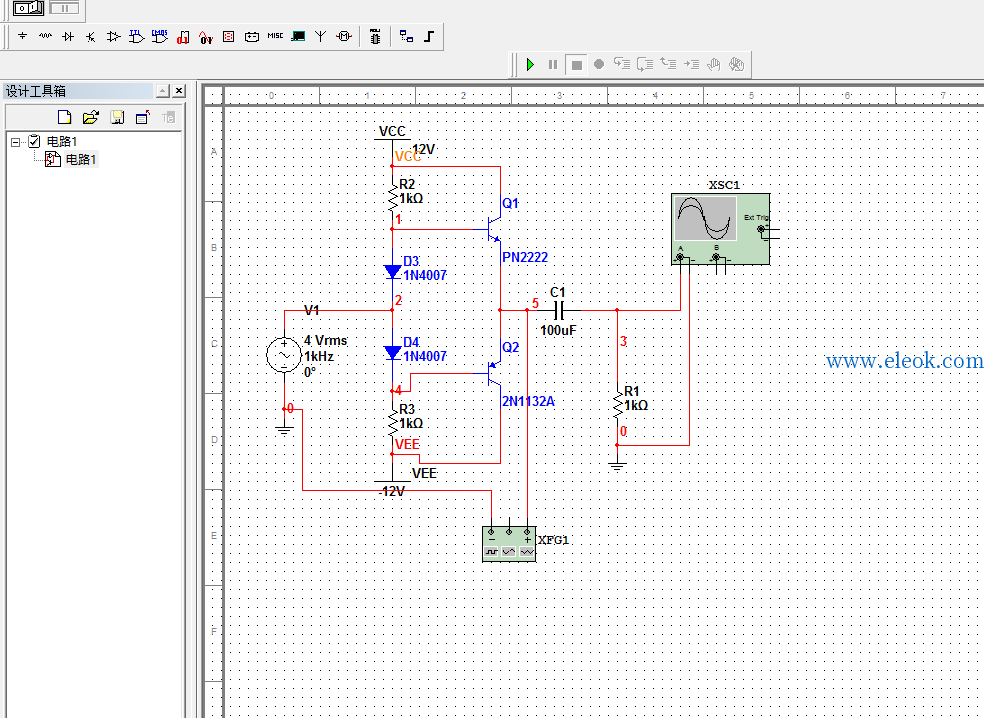Select the 电路1 project root item
Viewport: 984px width, 718px height.
pyautogui.click(x=62, y=142)
